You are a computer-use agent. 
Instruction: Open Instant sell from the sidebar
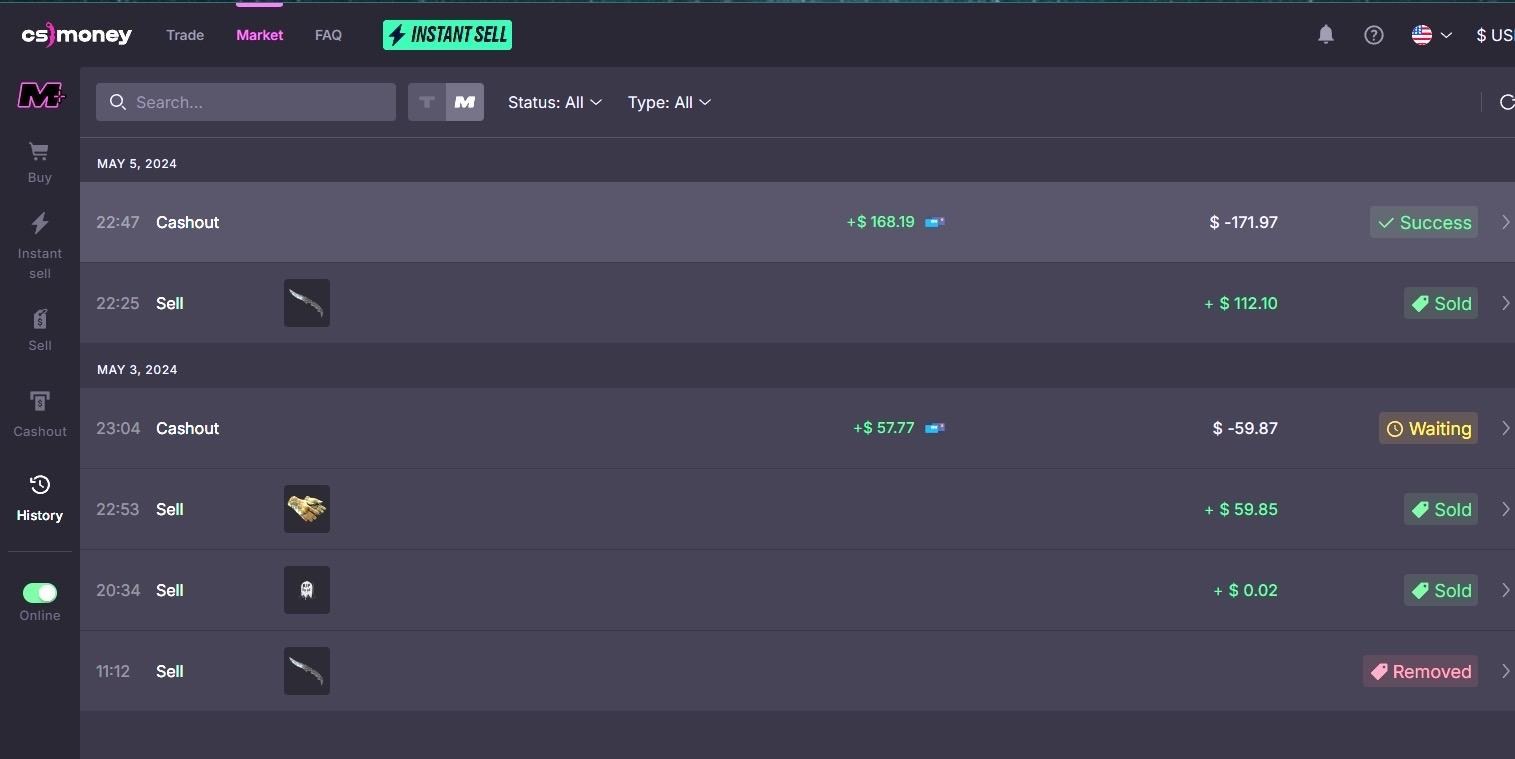(x=40, y=245)
